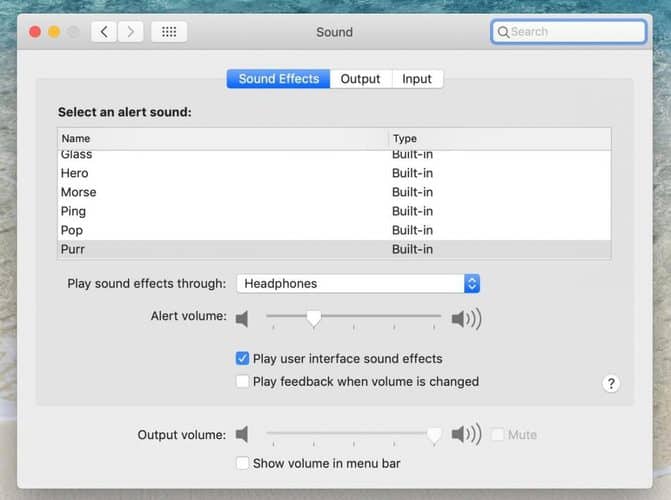Select the Hero alert sound
This screenshot has width=671, height=500.
pyautogui.click(x=334, y=173)
